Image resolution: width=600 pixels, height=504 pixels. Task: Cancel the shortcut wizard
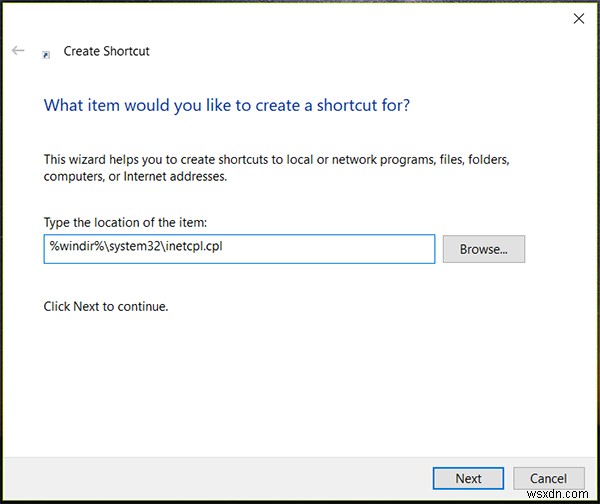point(548,478)
